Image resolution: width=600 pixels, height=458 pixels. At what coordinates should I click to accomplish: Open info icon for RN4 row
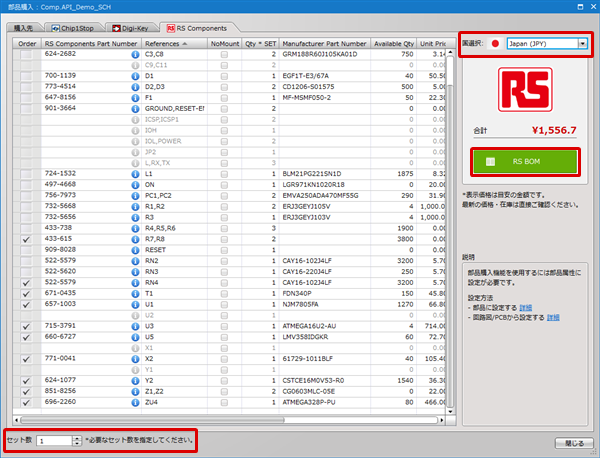pyautogui.click(x=135, y=283)
